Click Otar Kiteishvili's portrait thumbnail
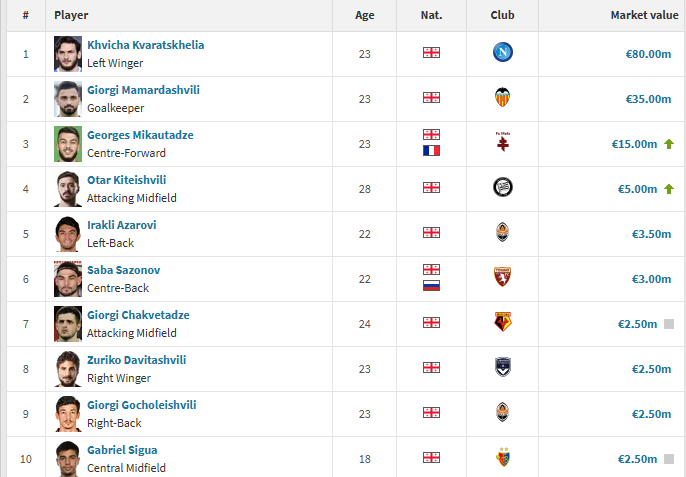This screenshot has width=686, height=477. tap(68, 188)
